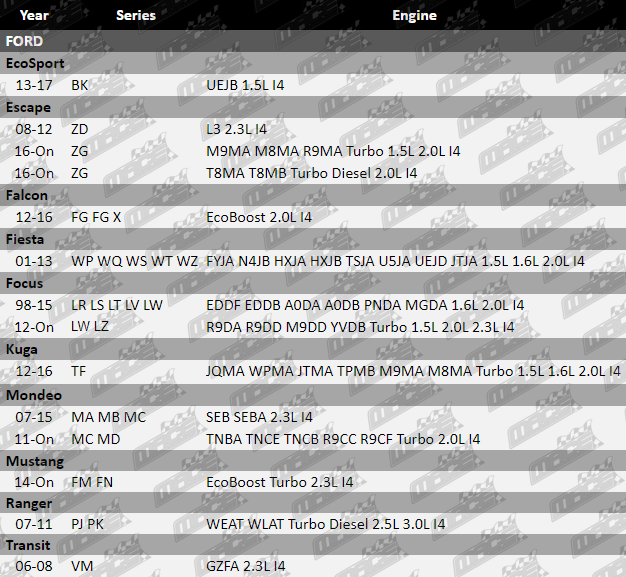Select the Kuga model heading
The height and width of the screenshot is (577, 626).
pyautogui.click(x=24, y=349)
